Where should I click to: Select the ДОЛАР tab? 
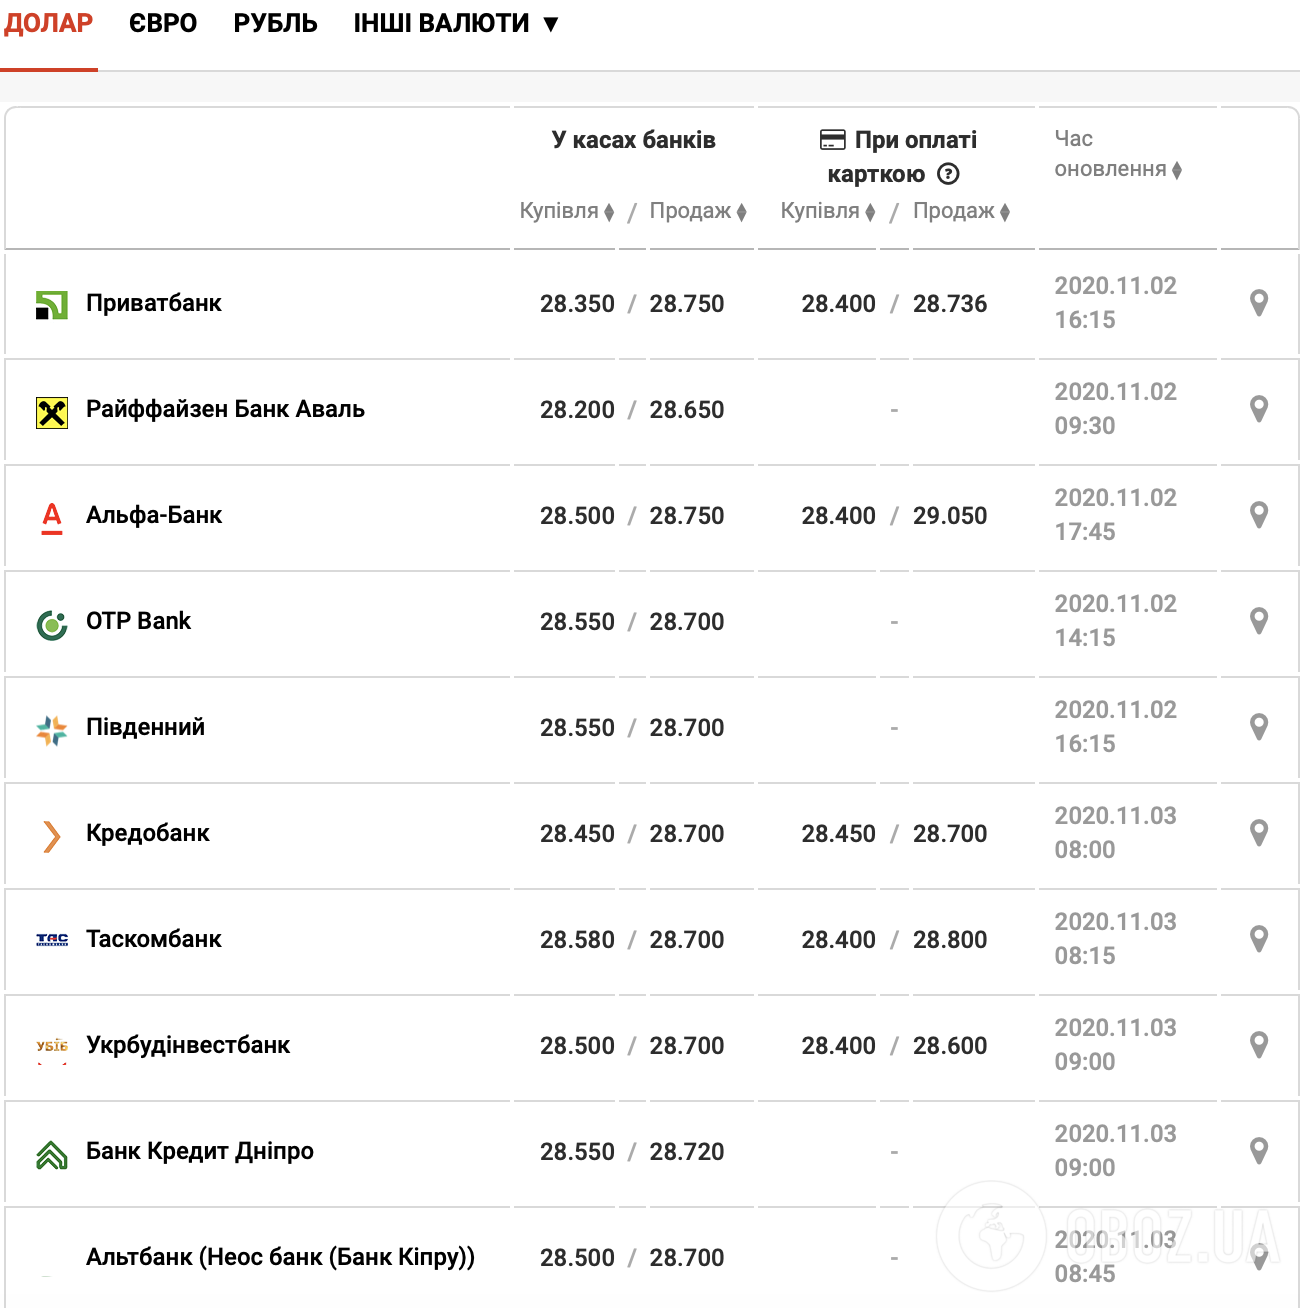pos(49,23)
